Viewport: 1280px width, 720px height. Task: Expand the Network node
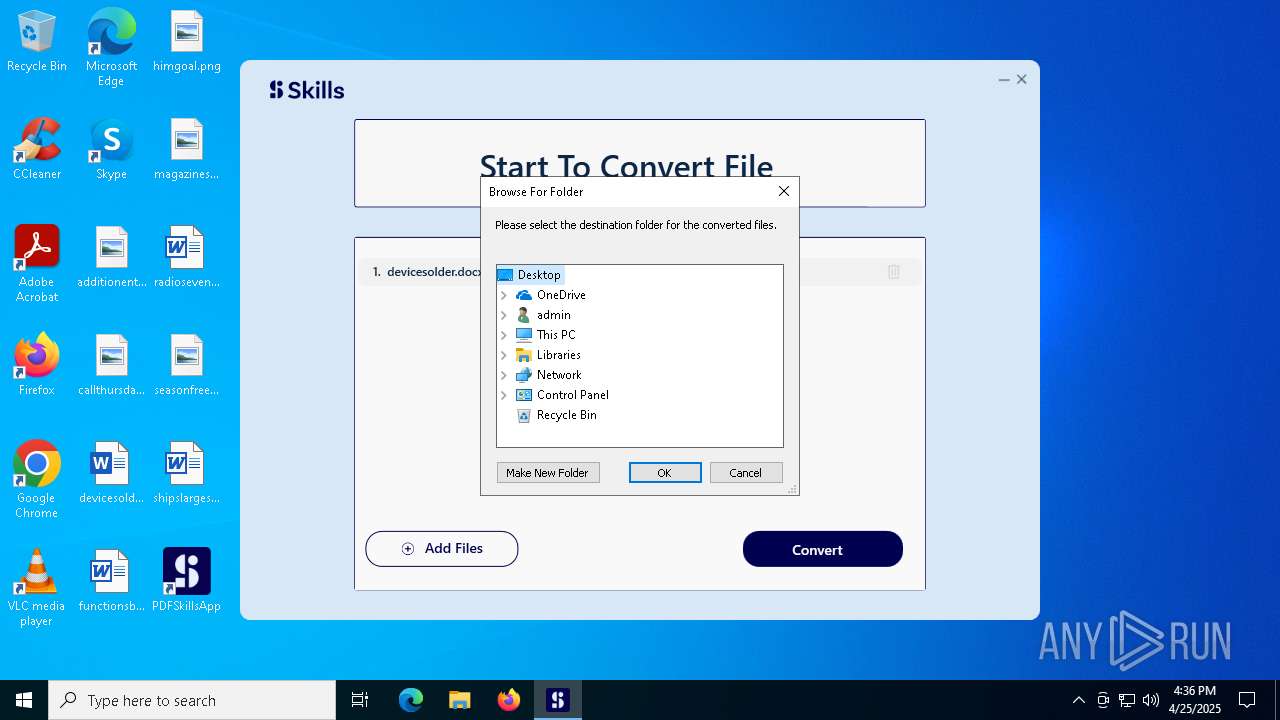[504, 375]
